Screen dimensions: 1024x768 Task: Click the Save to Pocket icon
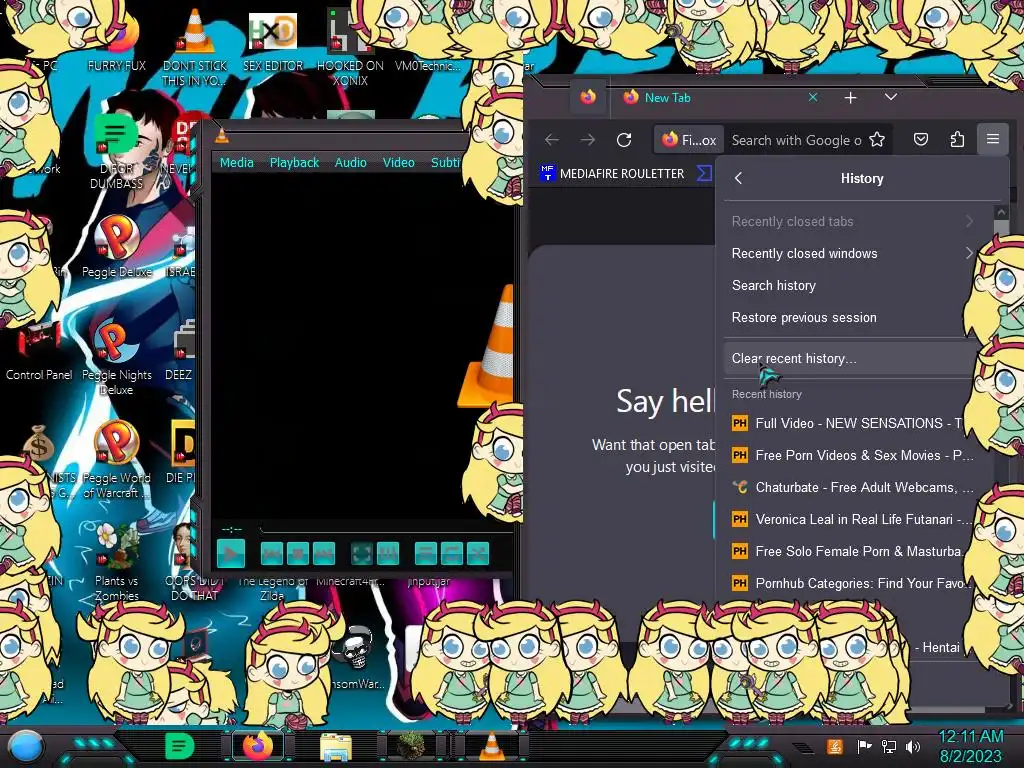tap(921, 139)
